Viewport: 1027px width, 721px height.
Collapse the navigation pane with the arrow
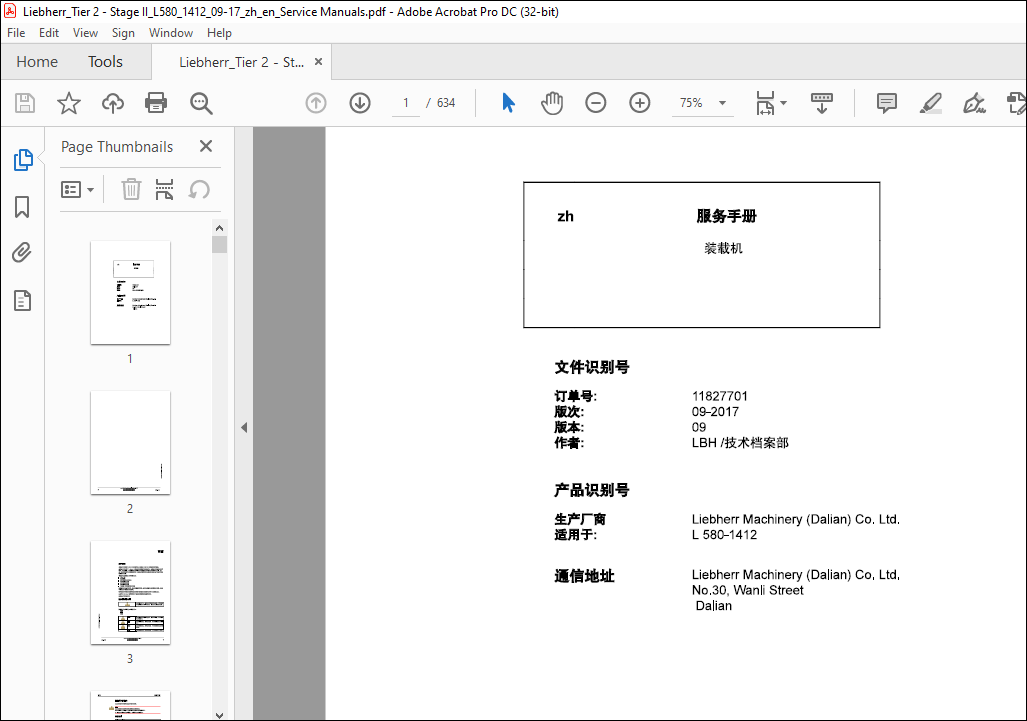tap(244, 428)
